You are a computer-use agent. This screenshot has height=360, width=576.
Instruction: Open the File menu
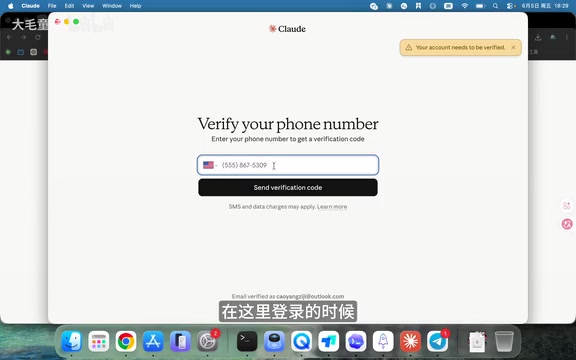coord(52,6)
